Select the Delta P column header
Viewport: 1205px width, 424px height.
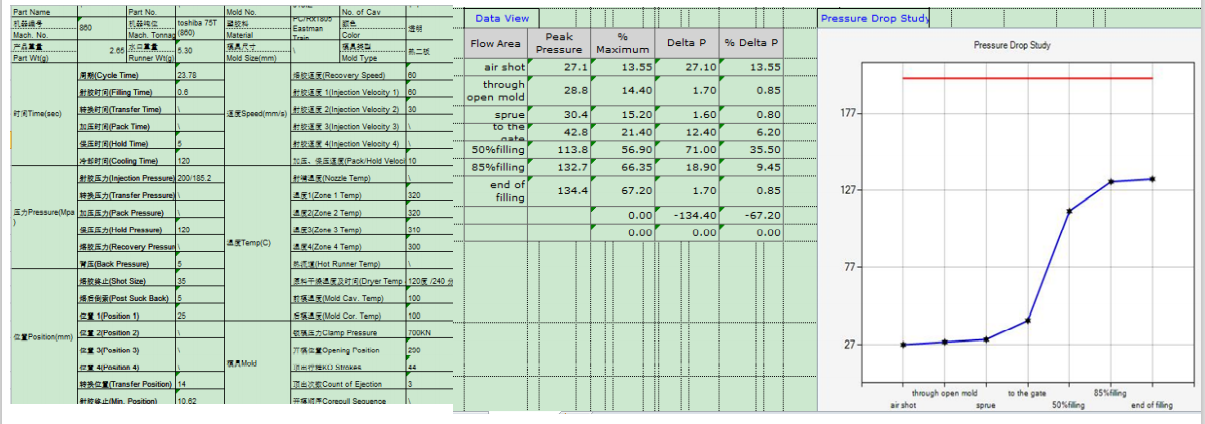687,43
